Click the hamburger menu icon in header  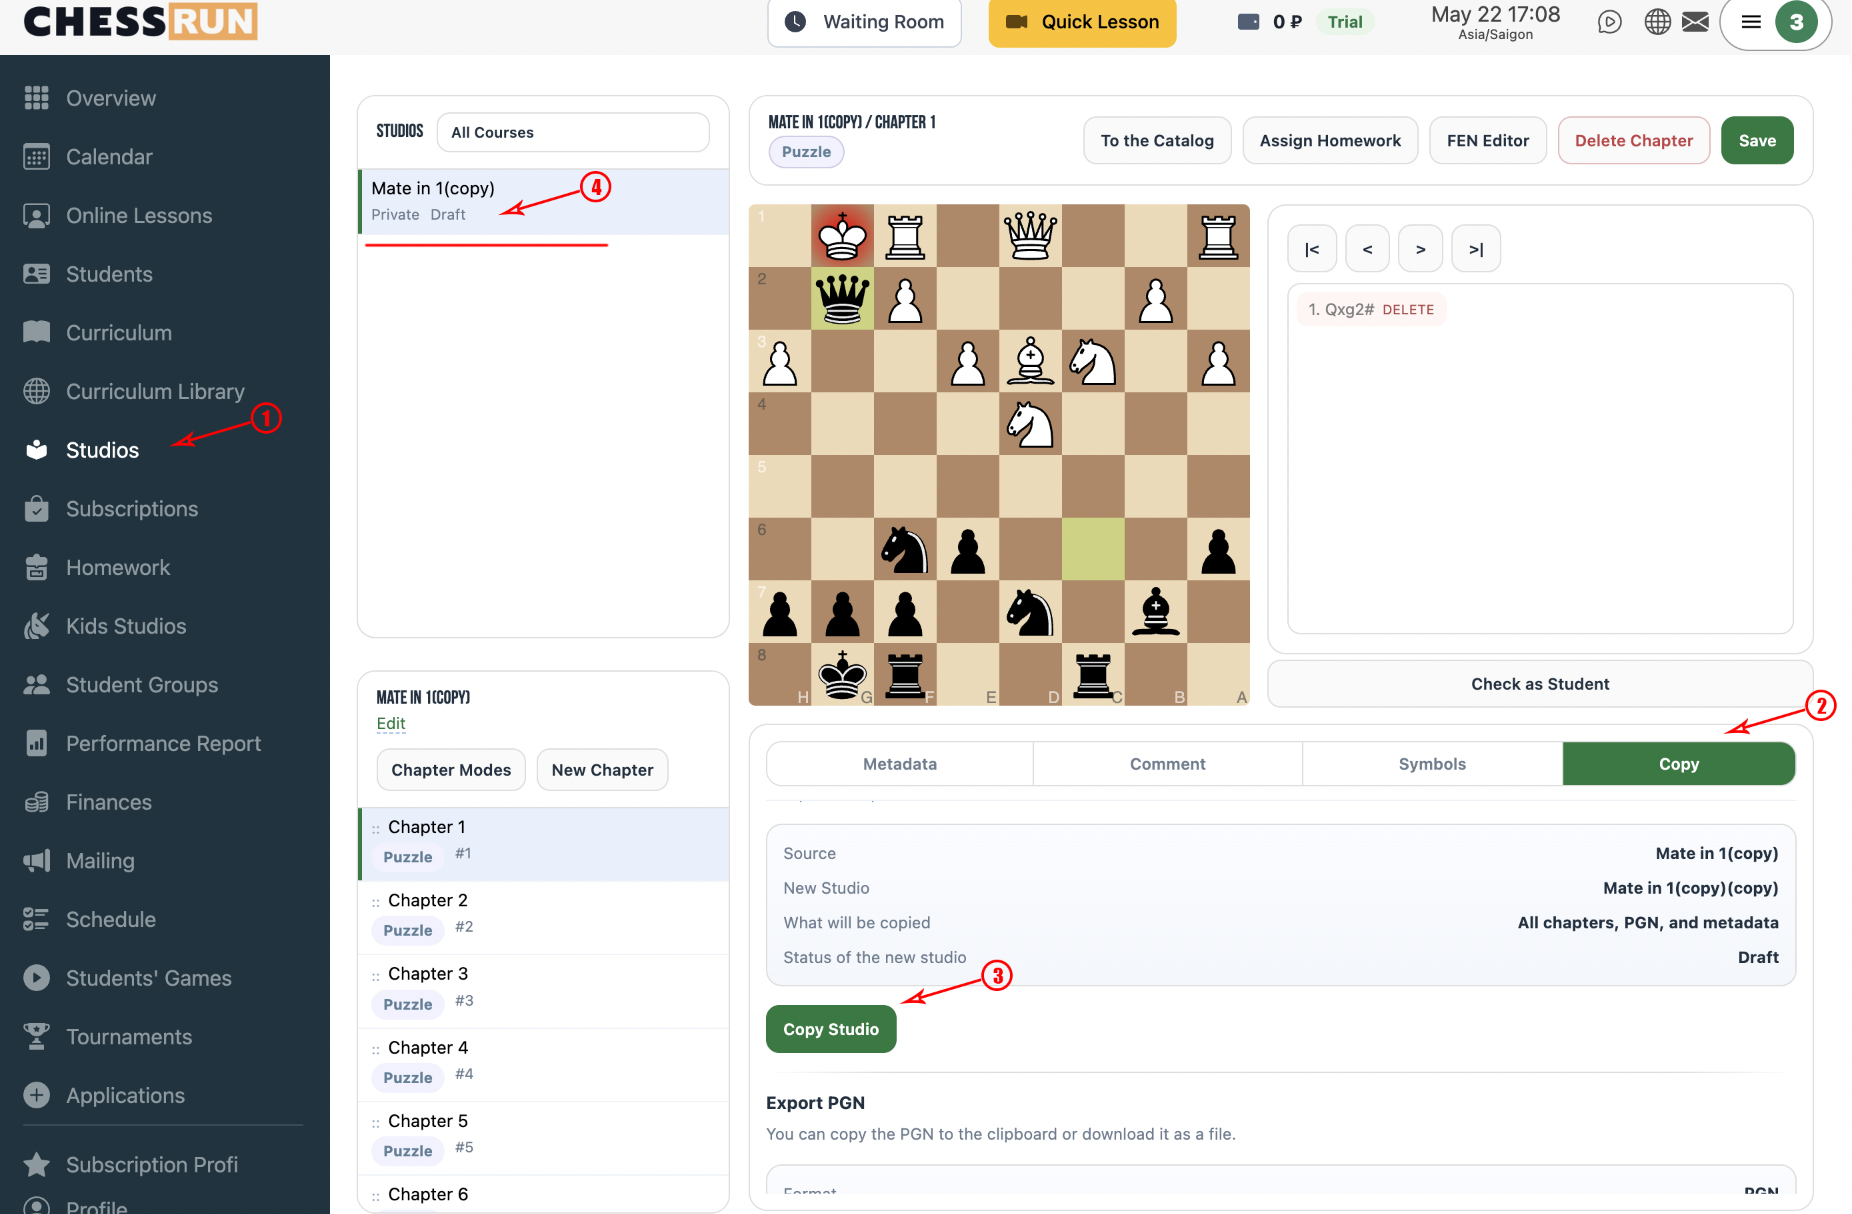pyautogui.click(x=1751, y=22)
